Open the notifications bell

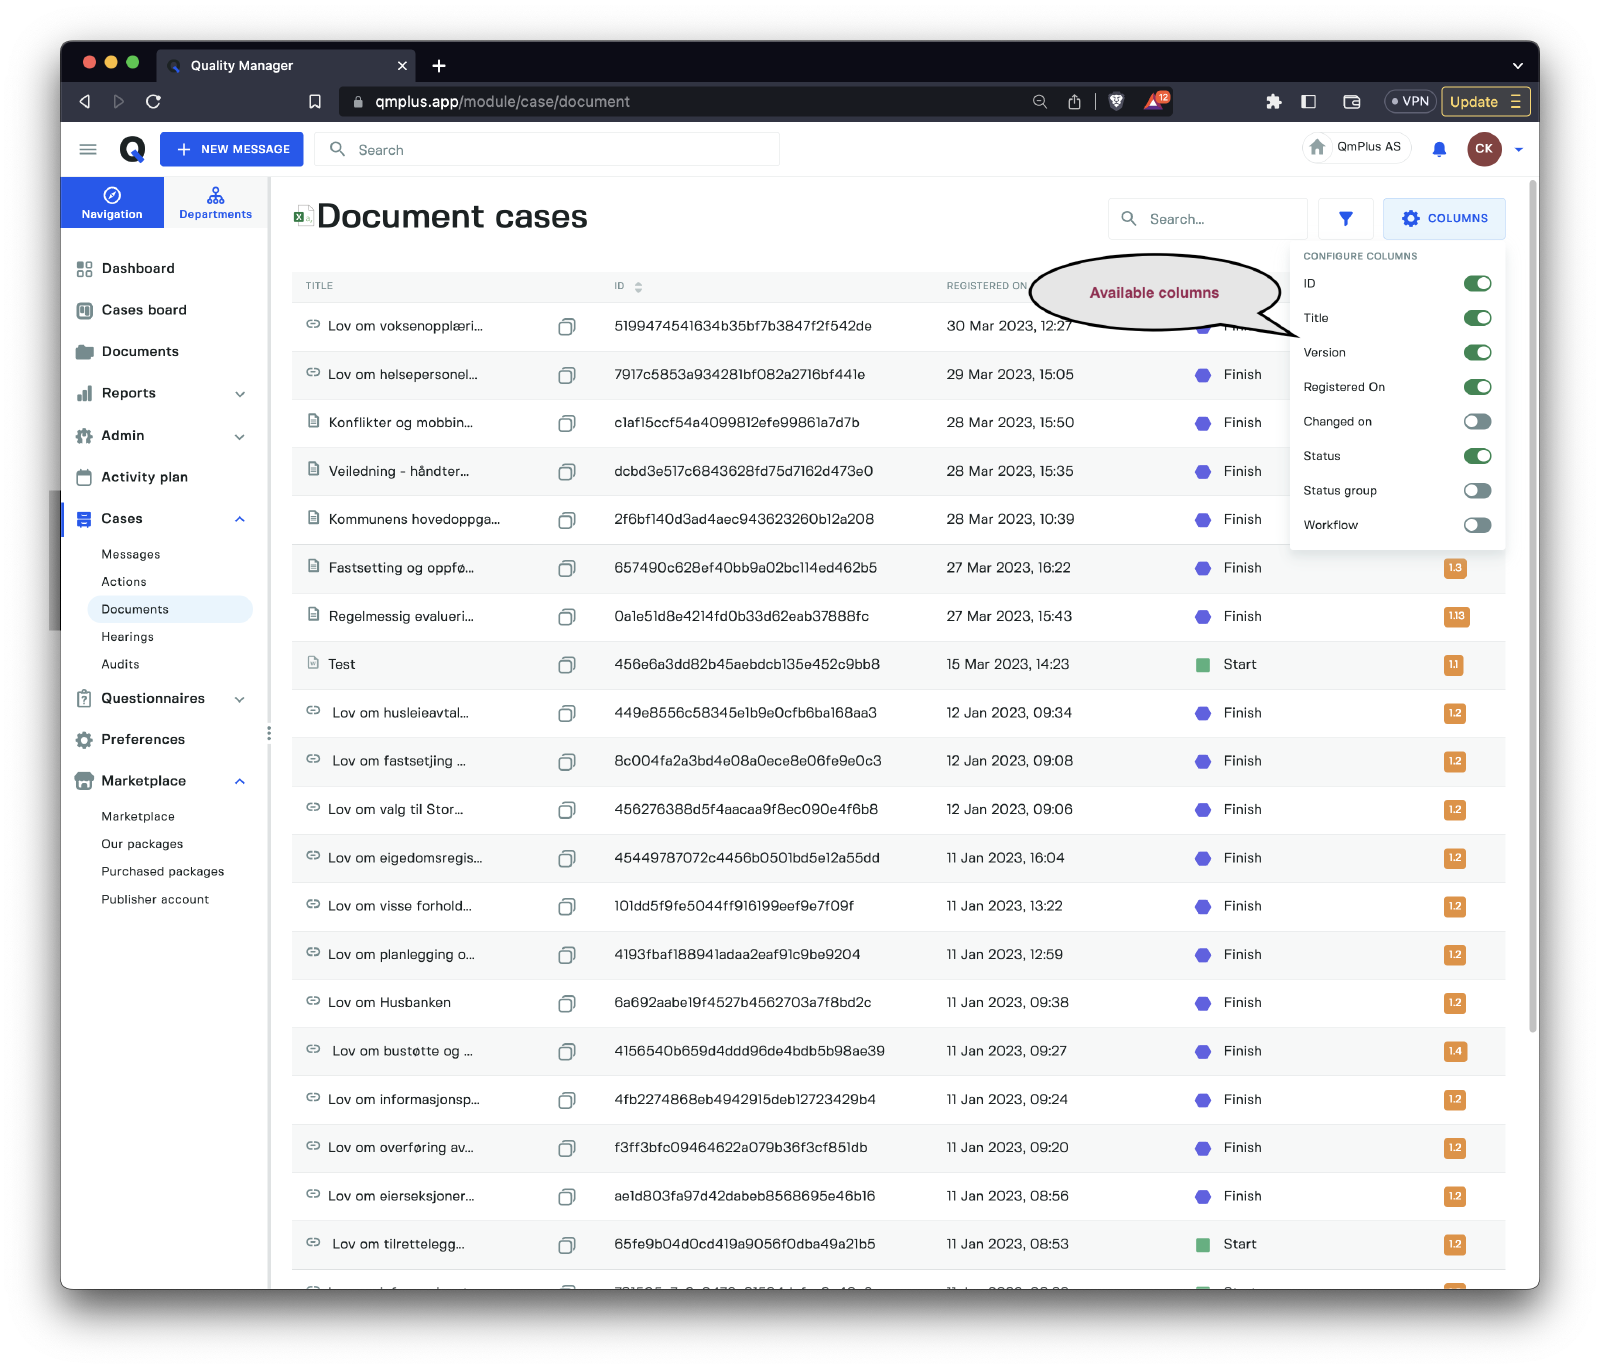1439,149
